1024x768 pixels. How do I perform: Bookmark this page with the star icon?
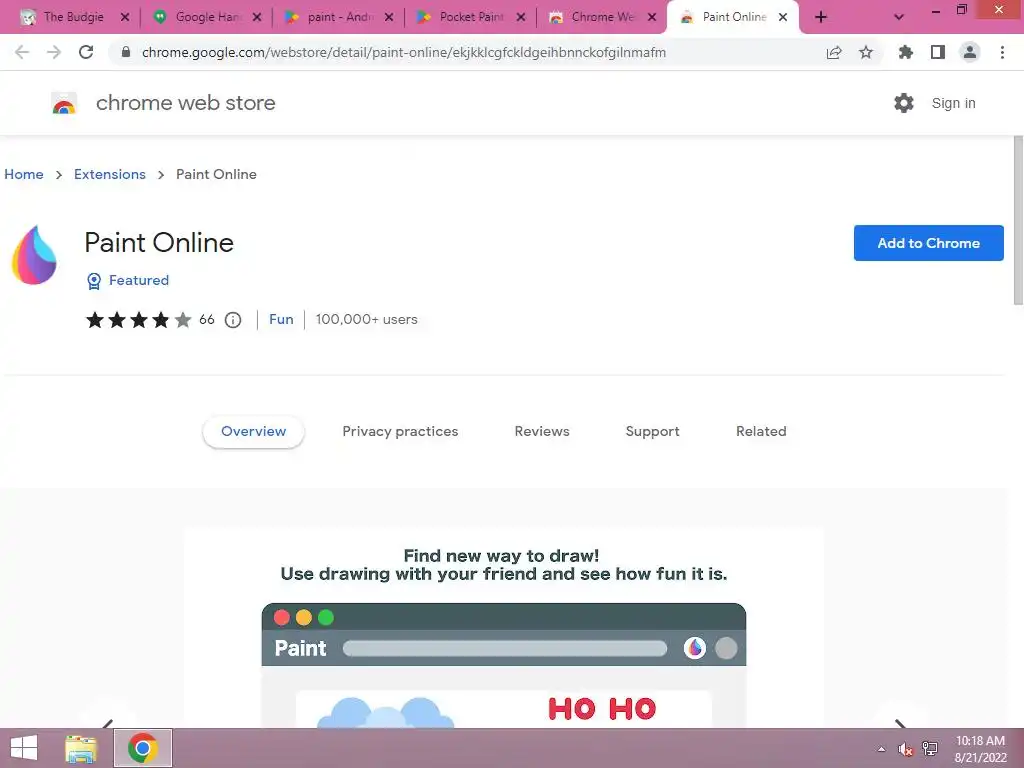pyautogui.click(x=866, y=52)
